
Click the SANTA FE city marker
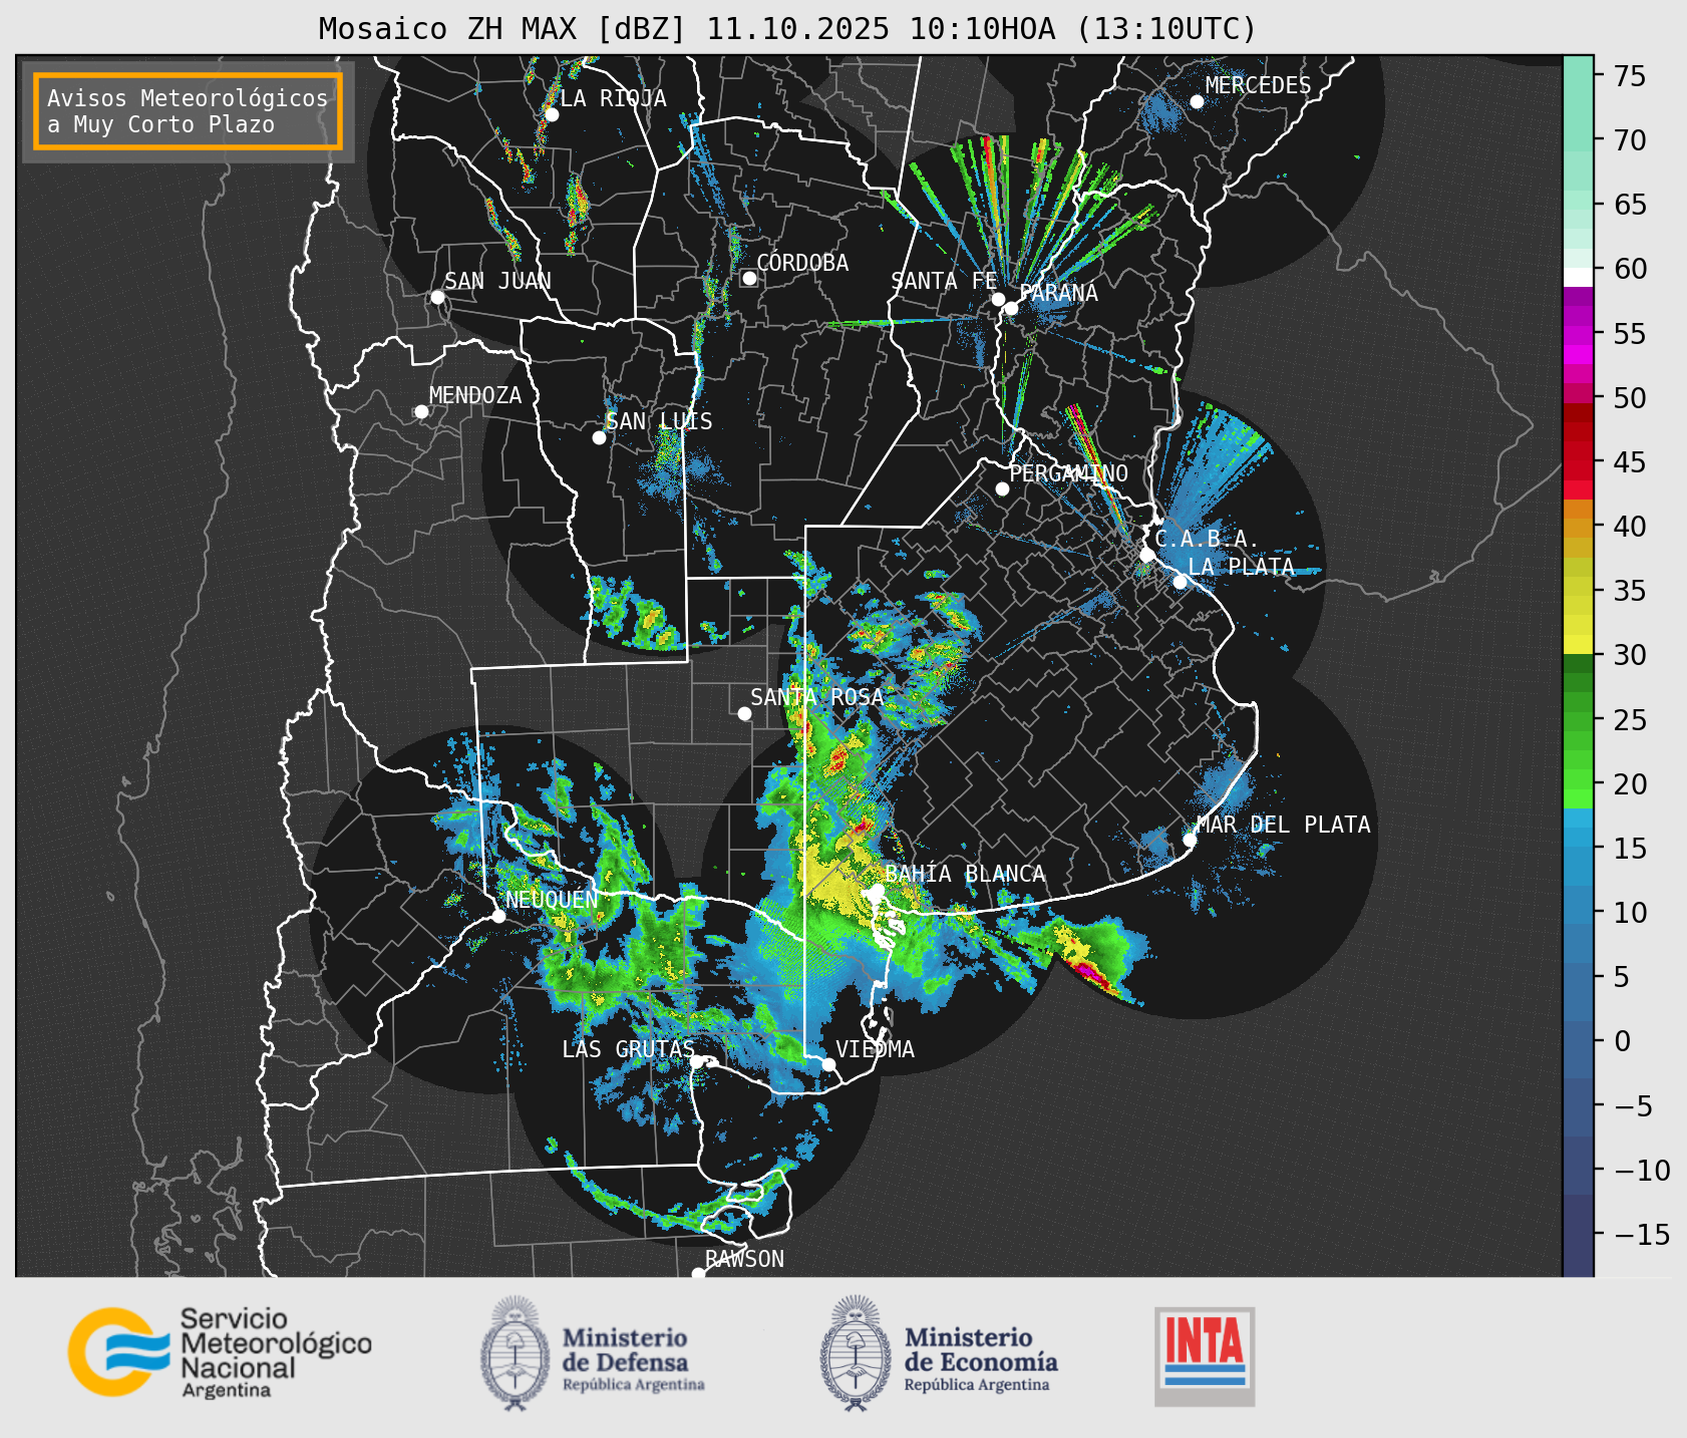click(x=998, y=299)
